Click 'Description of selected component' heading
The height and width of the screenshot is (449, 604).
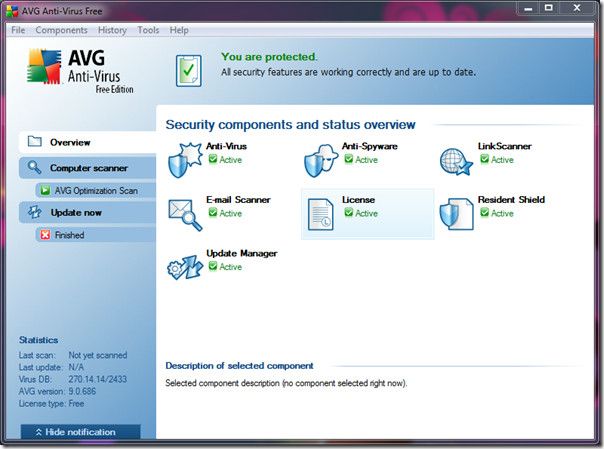(239, 366)
